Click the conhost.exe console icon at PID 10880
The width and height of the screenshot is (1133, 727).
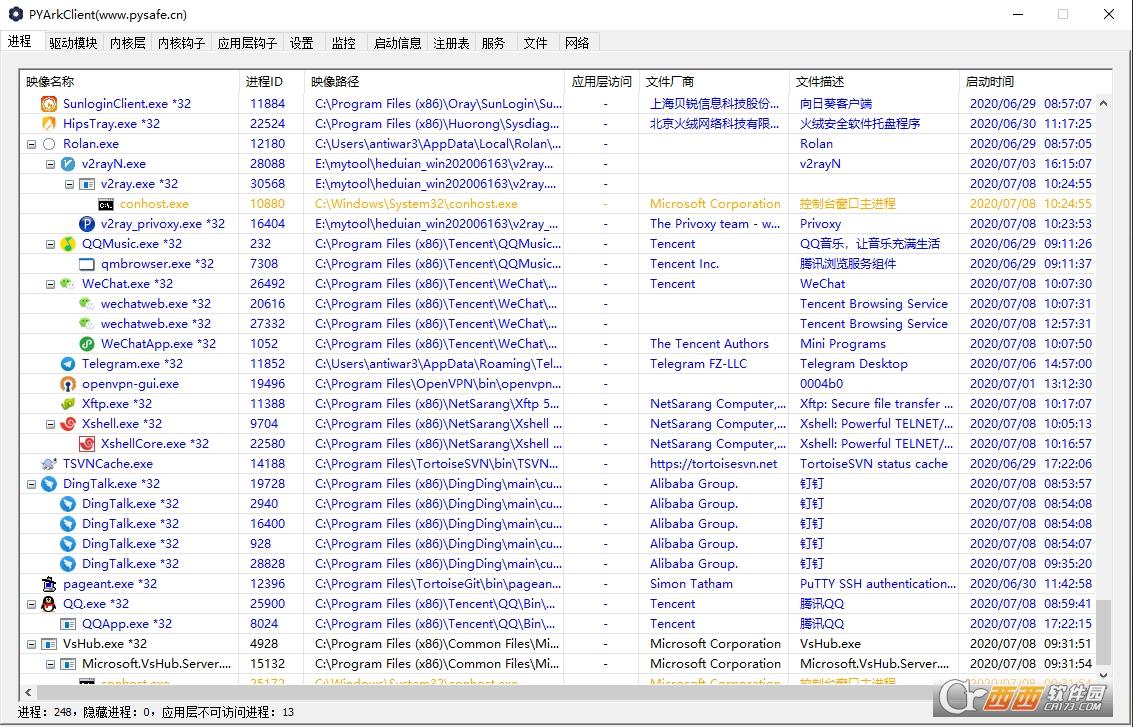(105, 205)
